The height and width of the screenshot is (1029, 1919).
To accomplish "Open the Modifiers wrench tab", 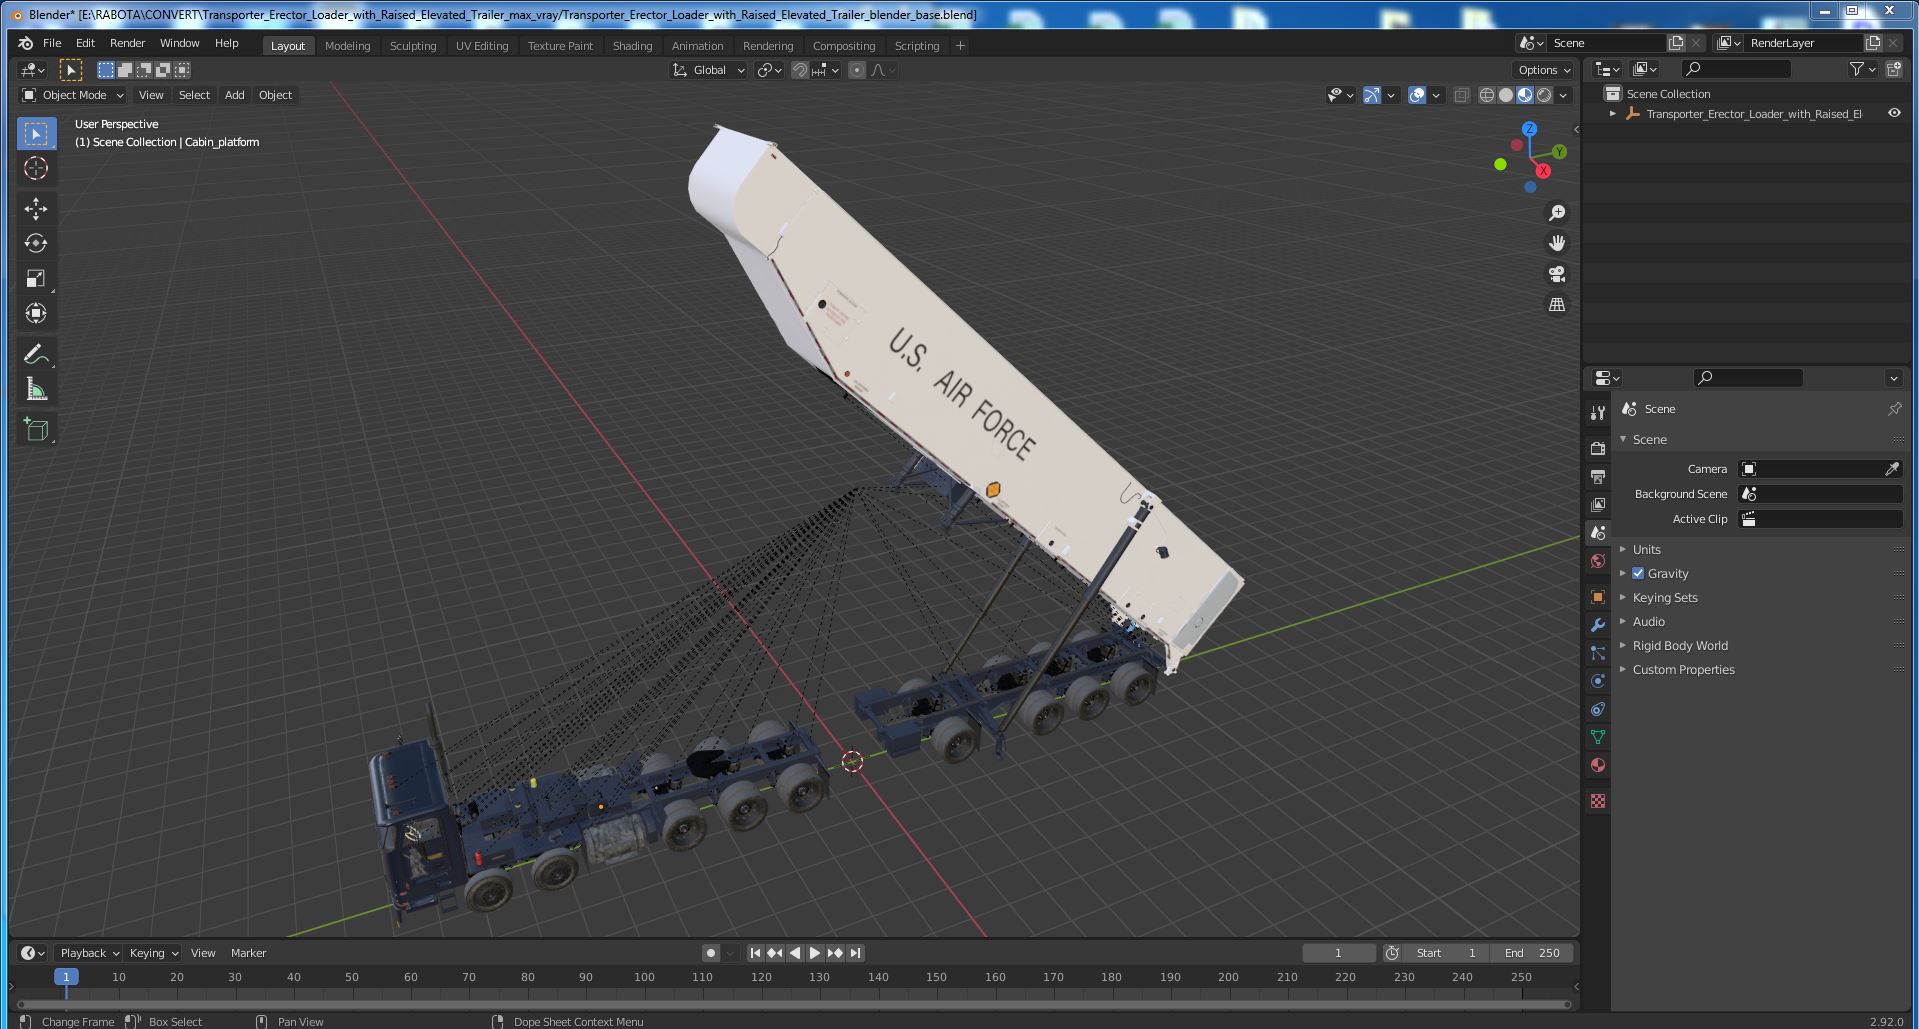I will tap(1598, 625).
